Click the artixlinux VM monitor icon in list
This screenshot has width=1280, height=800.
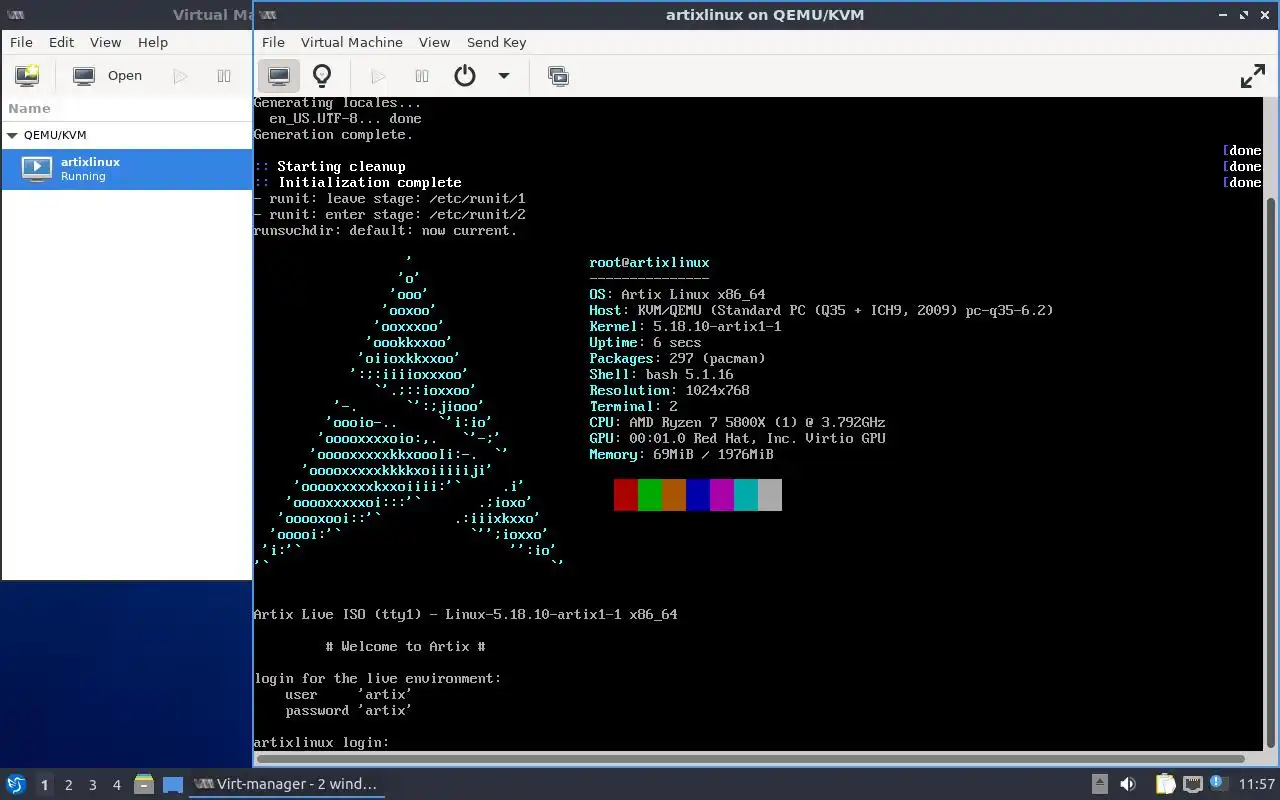(37, 169)
